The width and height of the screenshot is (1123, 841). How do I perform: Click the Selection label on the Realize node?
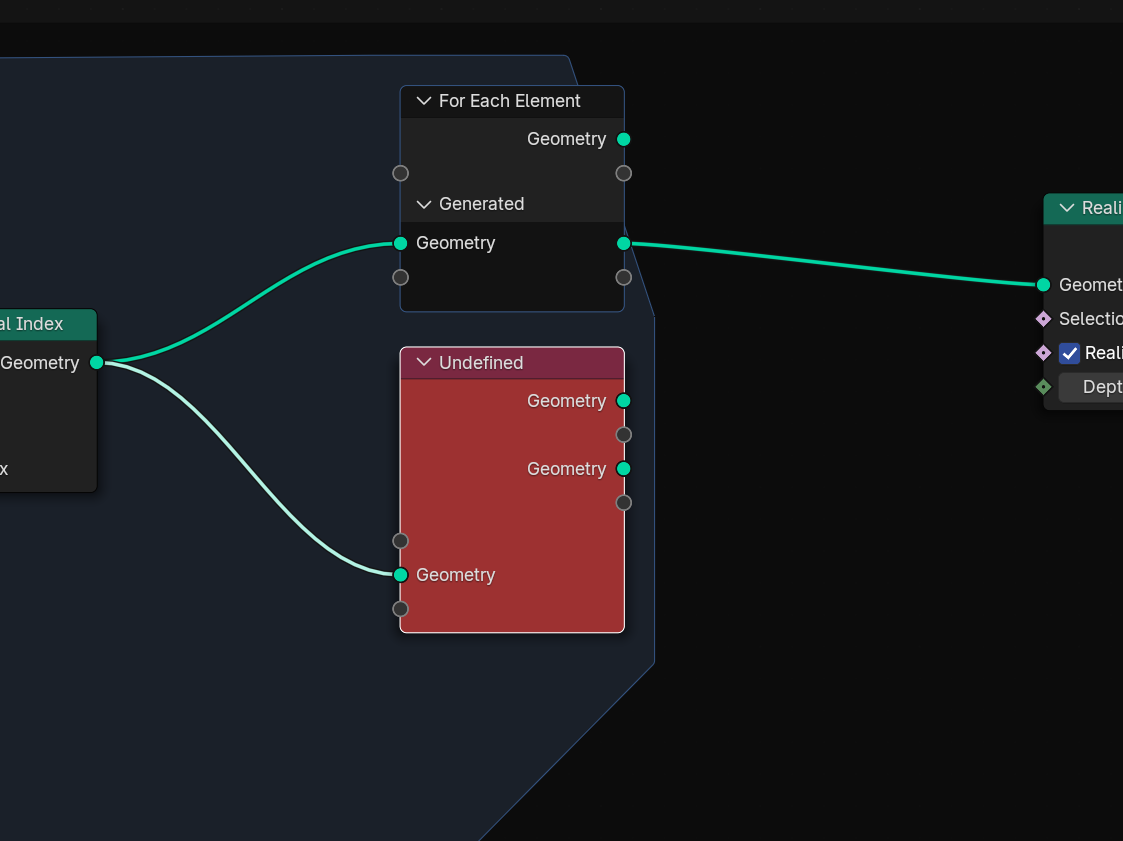(1091, 319)
